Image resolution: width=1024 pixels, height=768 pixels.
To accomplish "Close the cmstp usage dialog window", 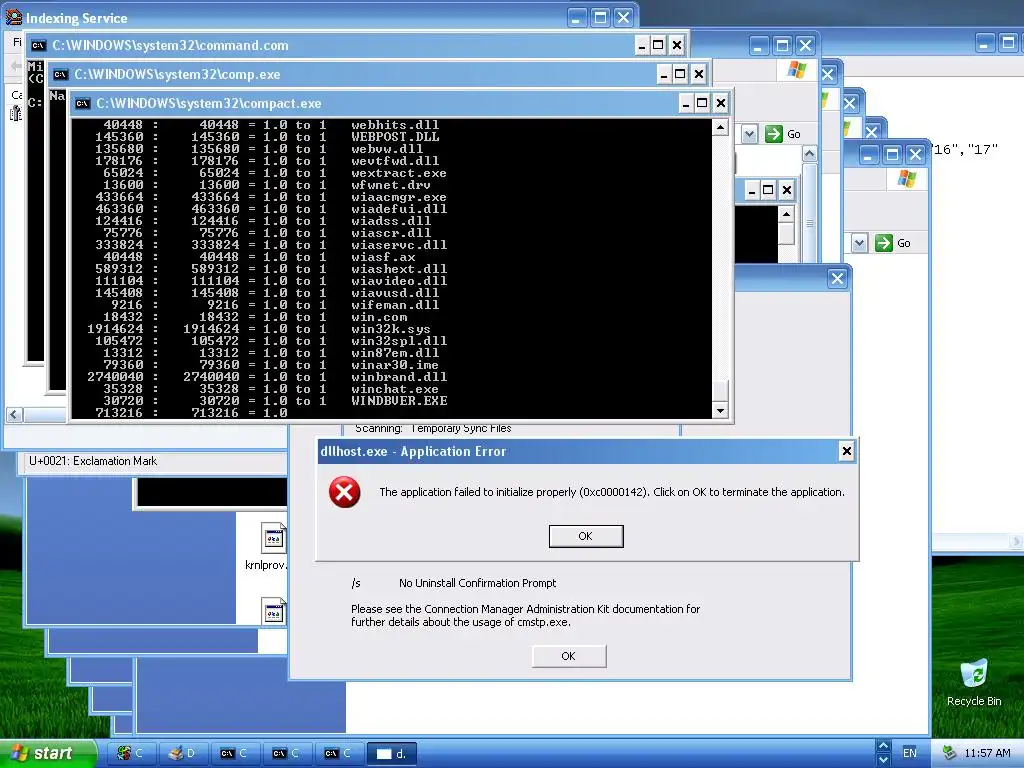I will point(837,279).
